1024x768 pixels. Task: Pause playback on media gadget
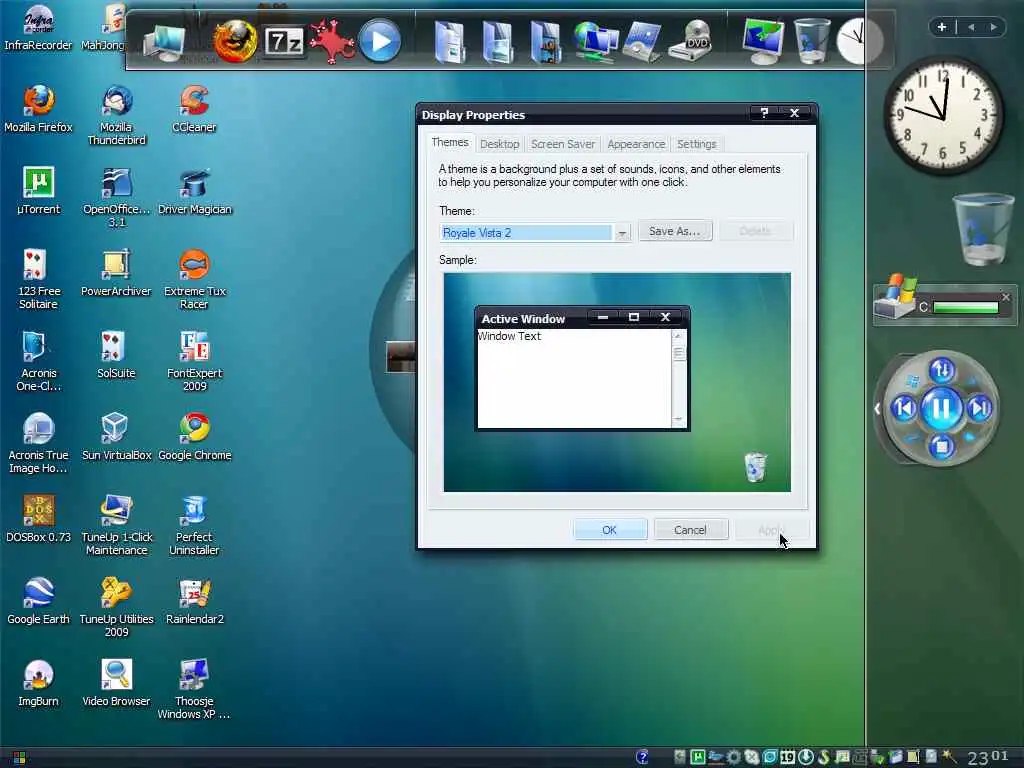coord(941,409)
